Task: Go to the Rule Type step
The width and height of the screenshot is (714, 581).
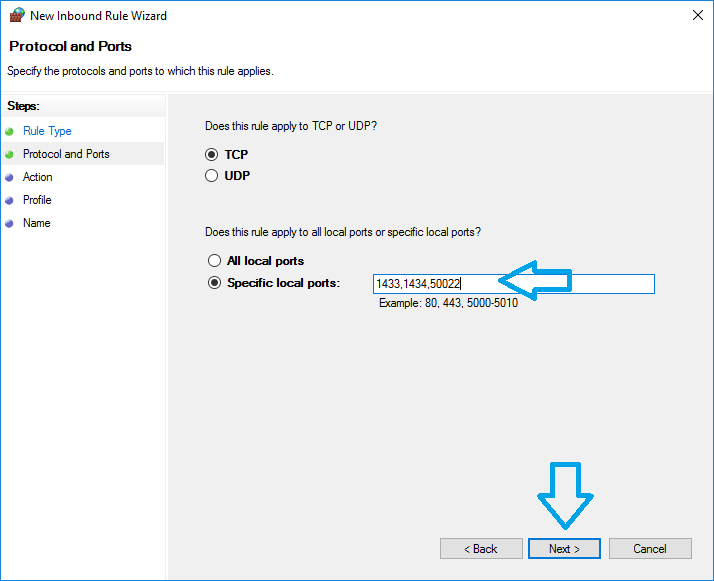Action: (x=47, y=131)
